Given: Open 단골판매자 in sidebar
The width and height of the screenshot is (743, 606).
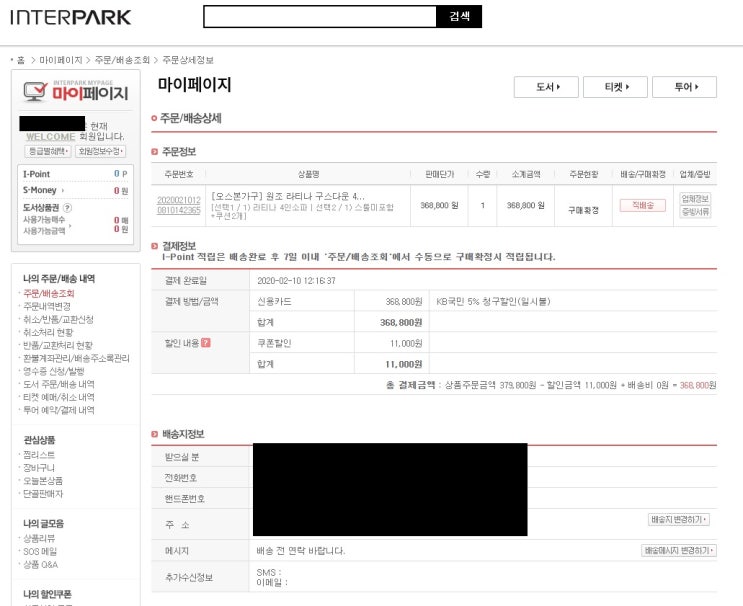Looking at the screenshot, I should click(x=43, y=494).
